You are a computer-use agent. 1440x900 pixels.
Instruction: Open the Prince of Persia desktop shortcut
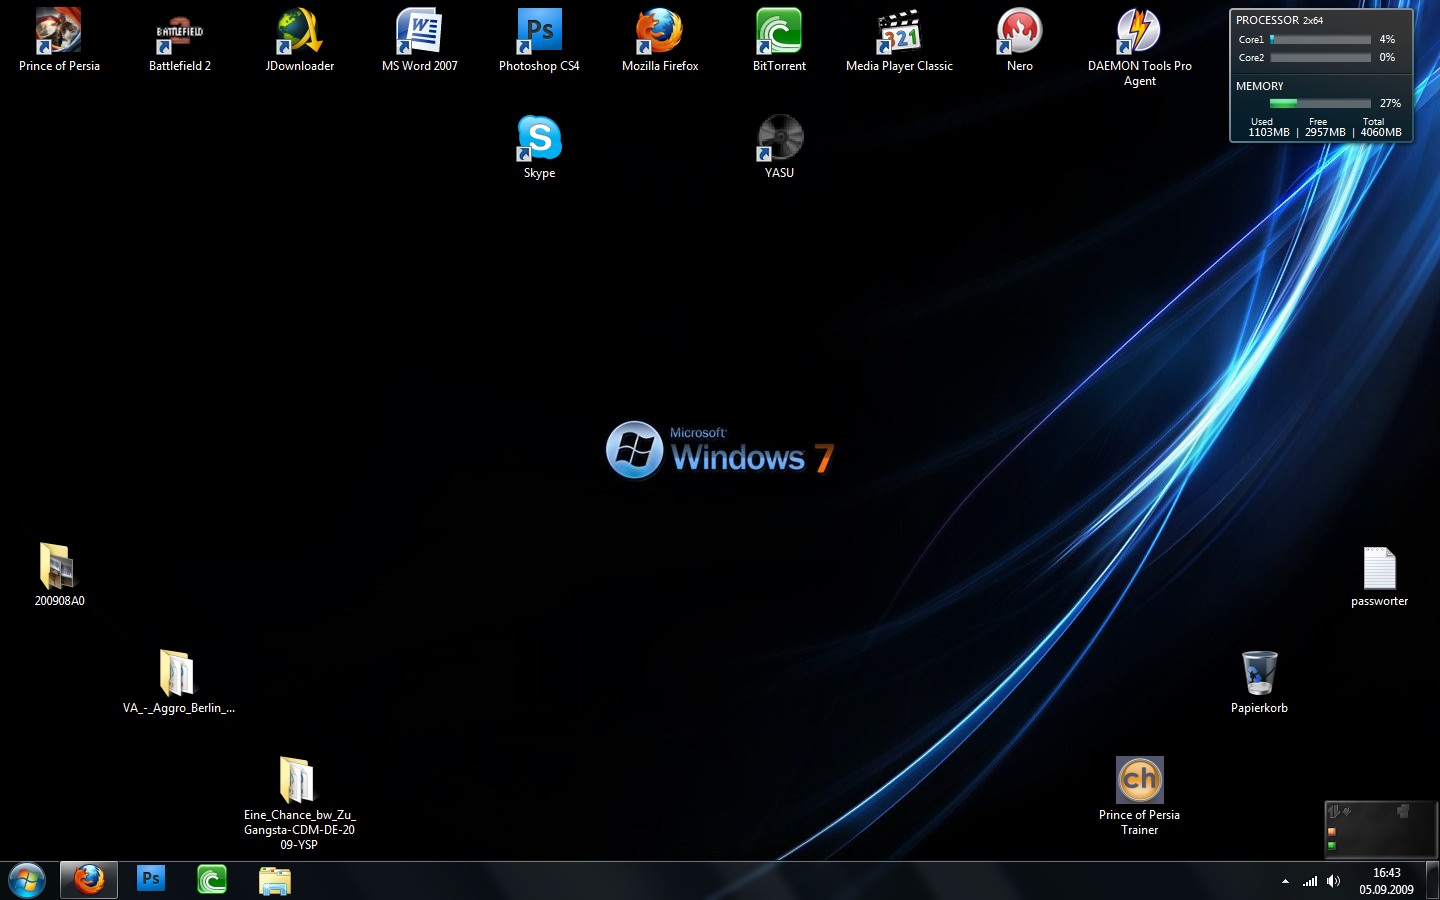click(59, 40)
